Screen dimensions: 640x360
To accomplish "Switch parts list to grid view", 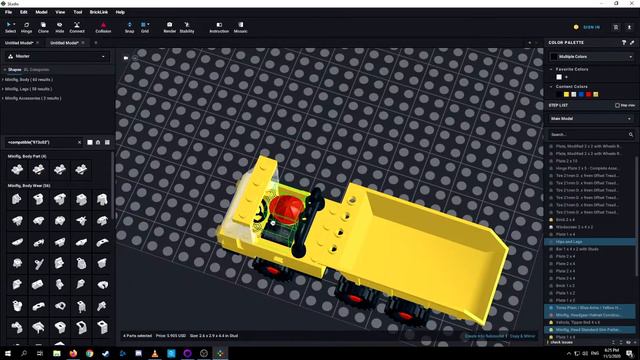I will [x=107, y=142].
